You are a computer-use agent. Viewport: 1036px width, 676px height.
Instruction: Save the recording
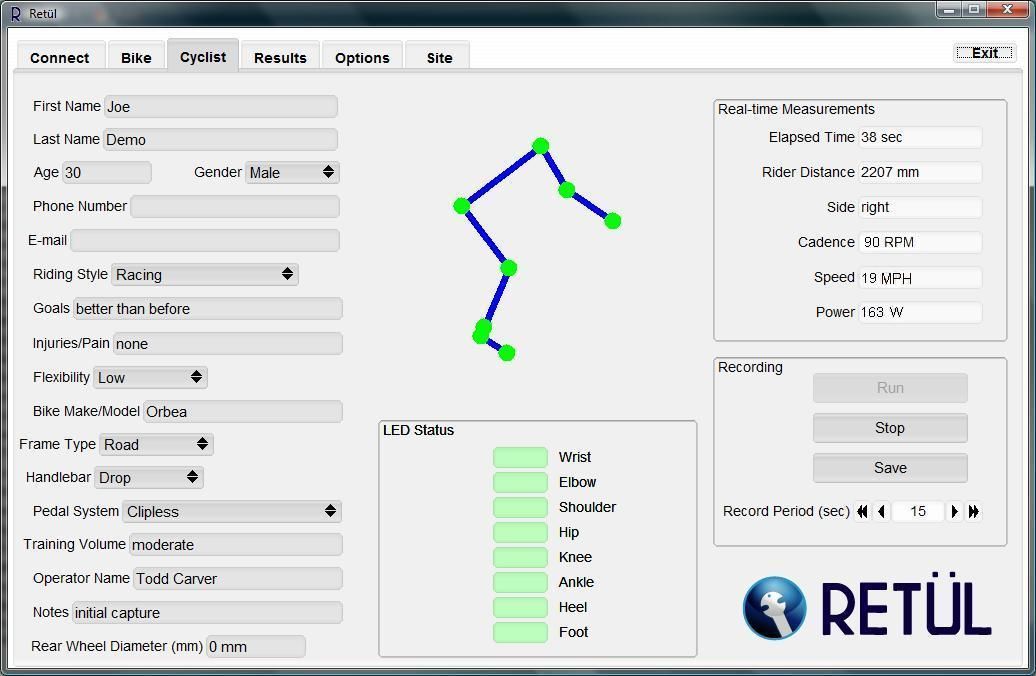[889, 468]
